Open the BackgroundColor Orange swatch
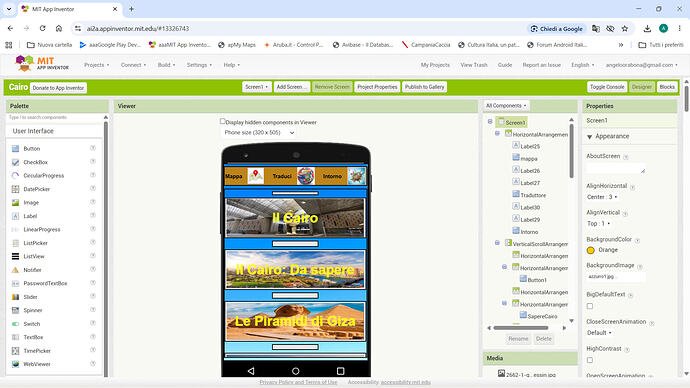 pyautogui.click(x=591, y=250)
